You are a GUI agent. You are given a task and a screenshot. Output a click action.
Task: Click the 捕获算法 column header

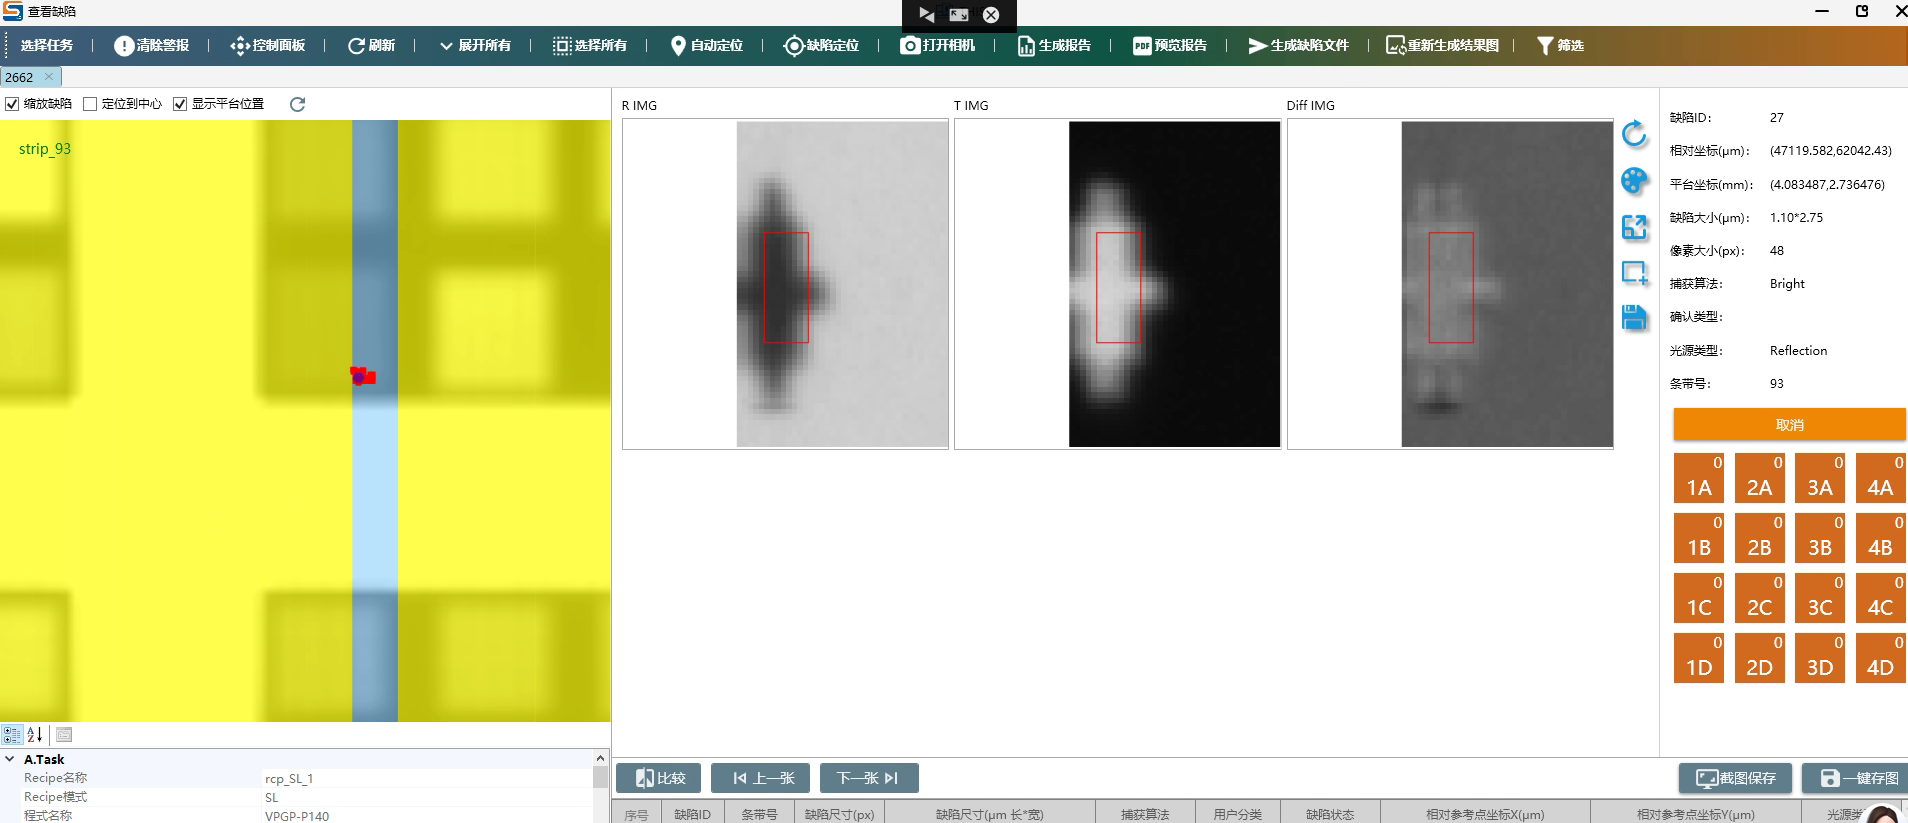click(x=1144, y=814)
